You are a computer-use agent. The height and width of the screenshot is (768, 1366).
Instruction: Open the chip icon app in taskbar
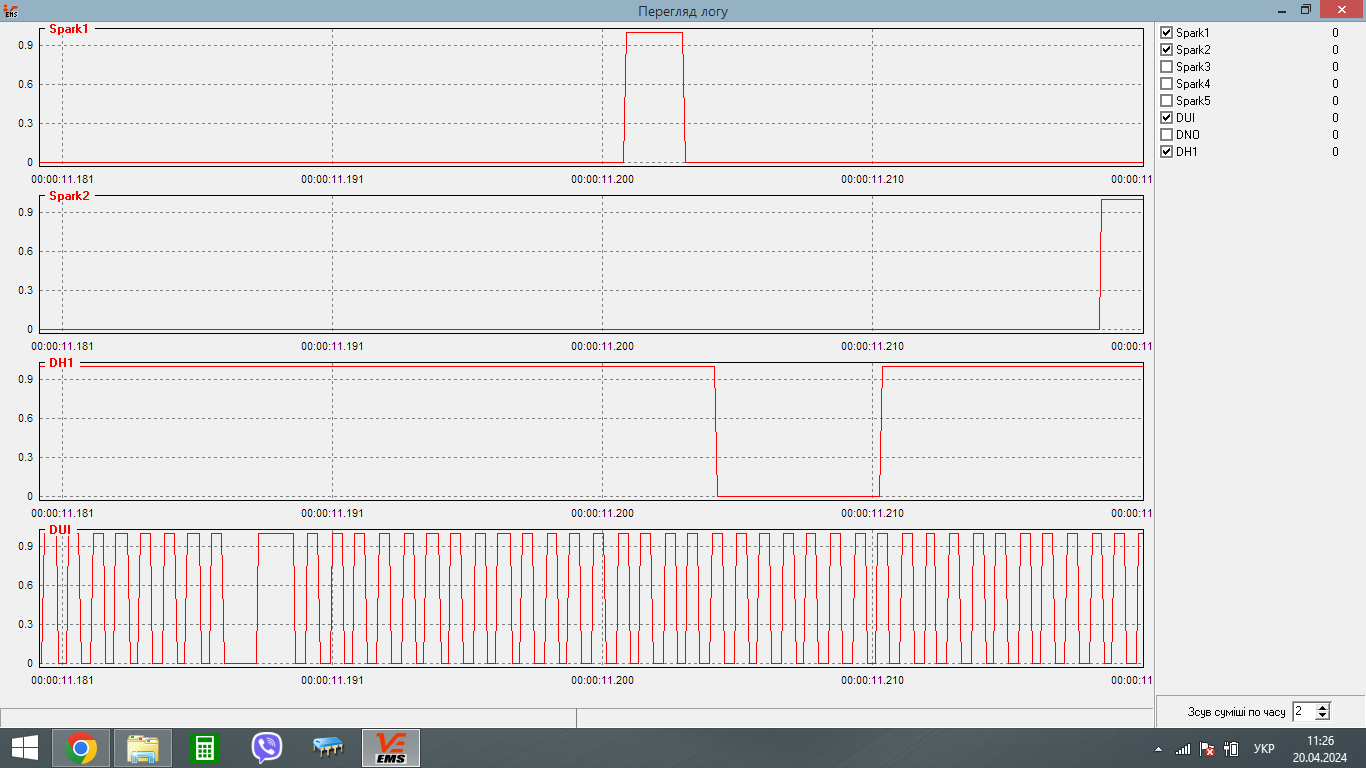tap(328, 748)
